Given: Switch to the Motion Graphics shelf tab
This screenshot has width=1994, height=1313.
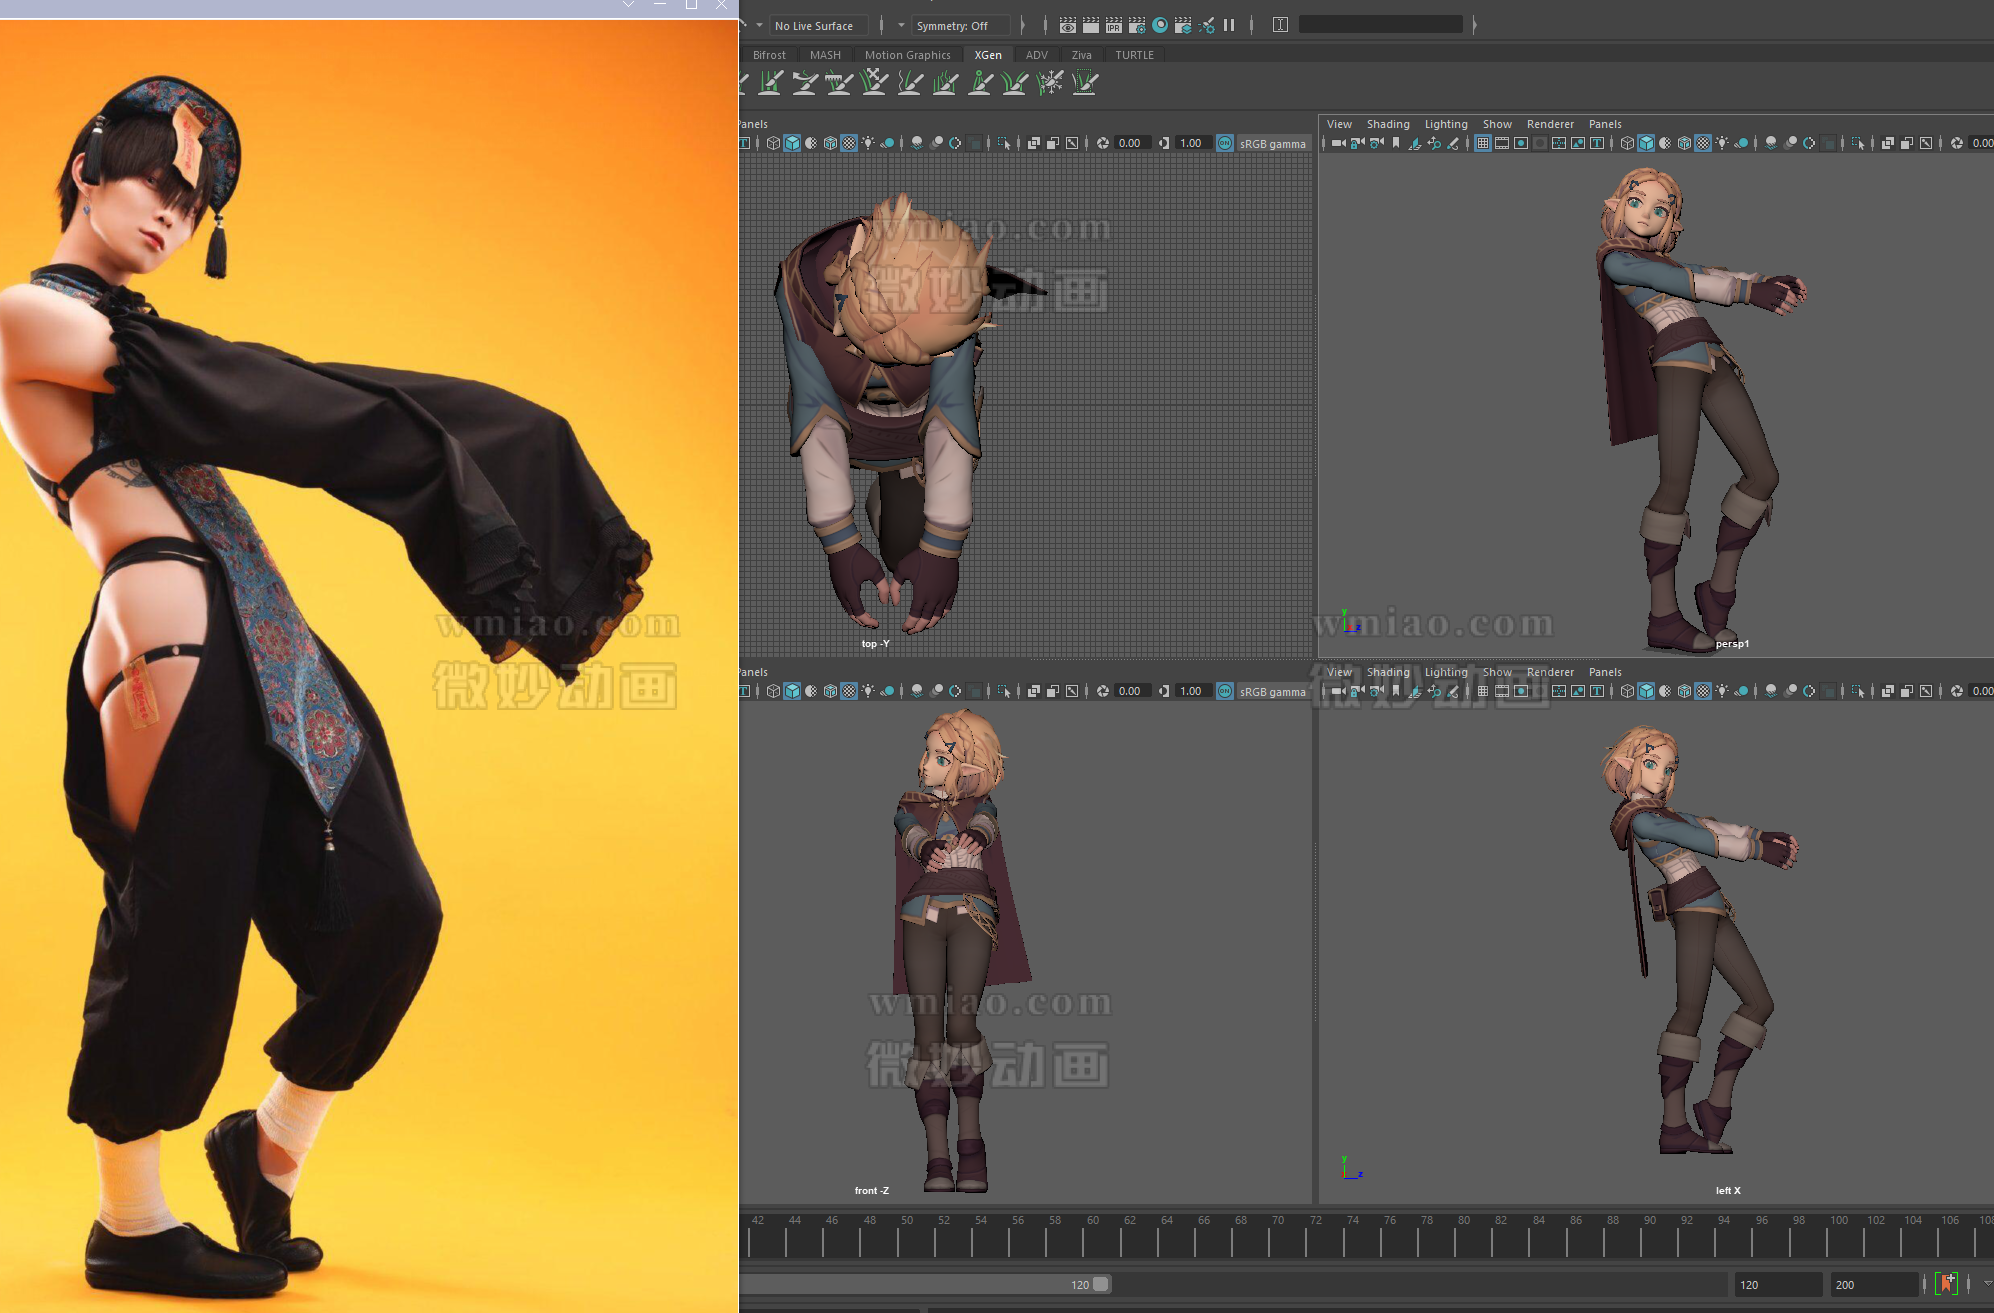Looking at the screenshot, I should [x=907, y=55].
